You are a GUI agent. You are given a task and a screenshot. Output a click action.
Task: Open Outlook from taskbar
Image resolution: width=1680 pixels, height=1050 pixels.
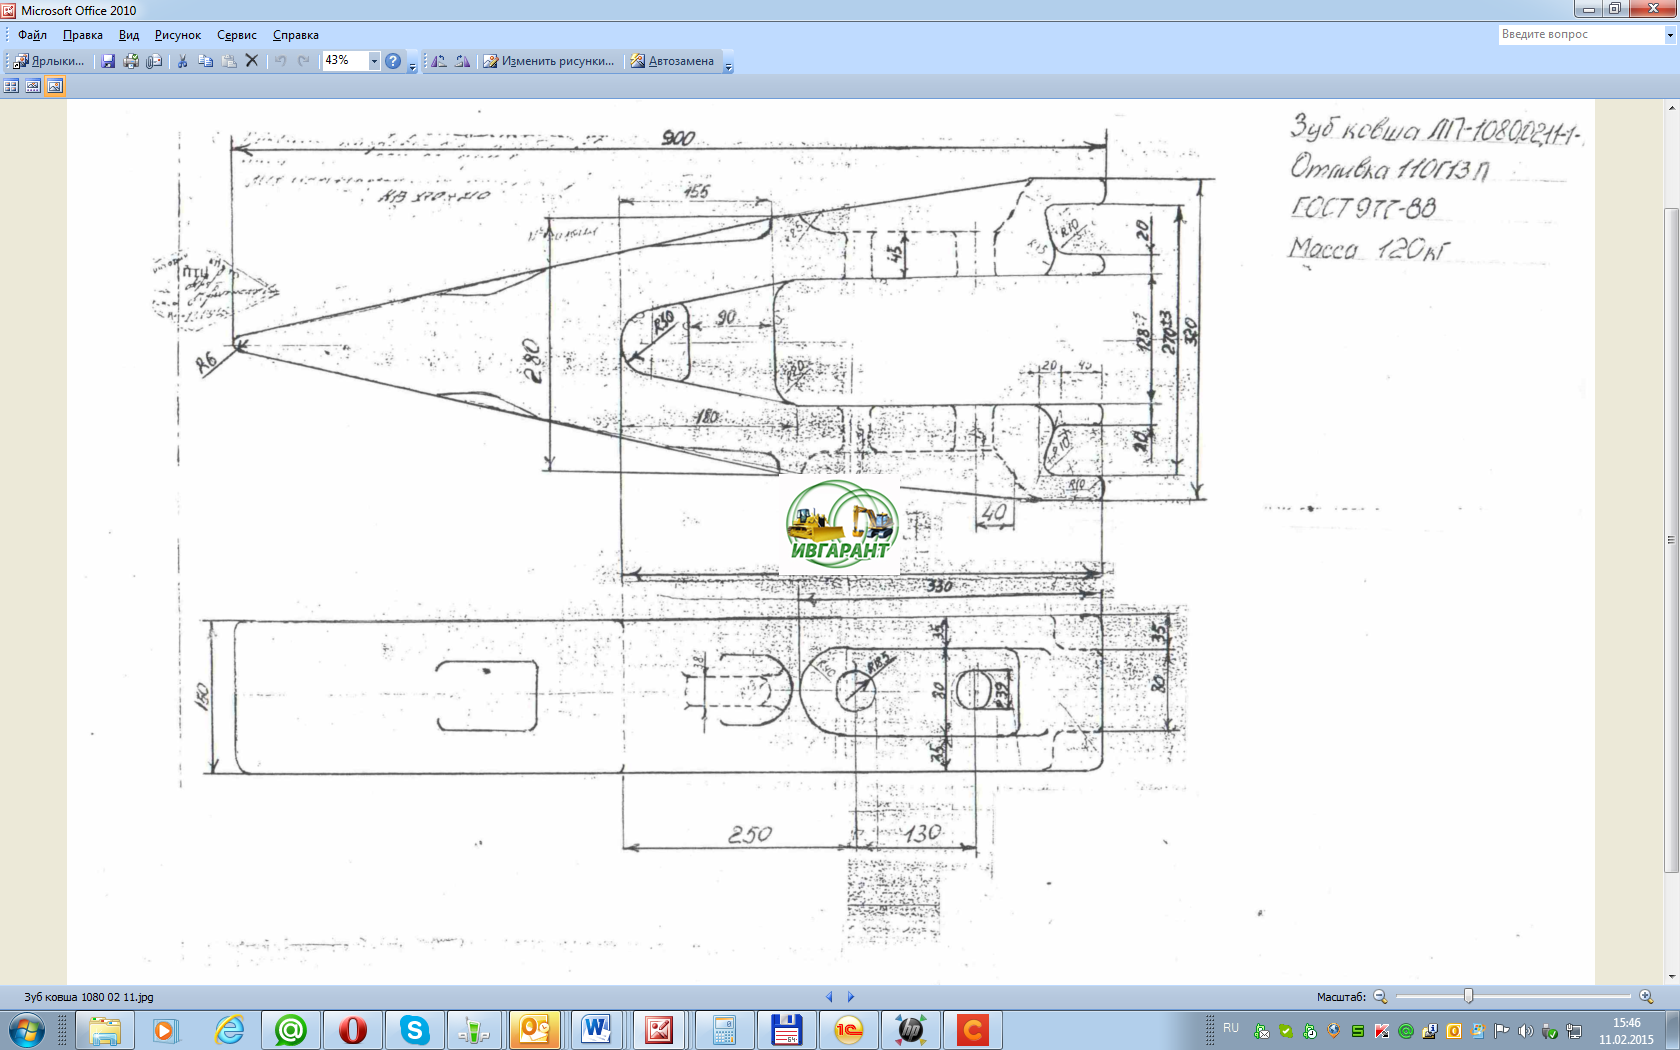(535, 1030)
